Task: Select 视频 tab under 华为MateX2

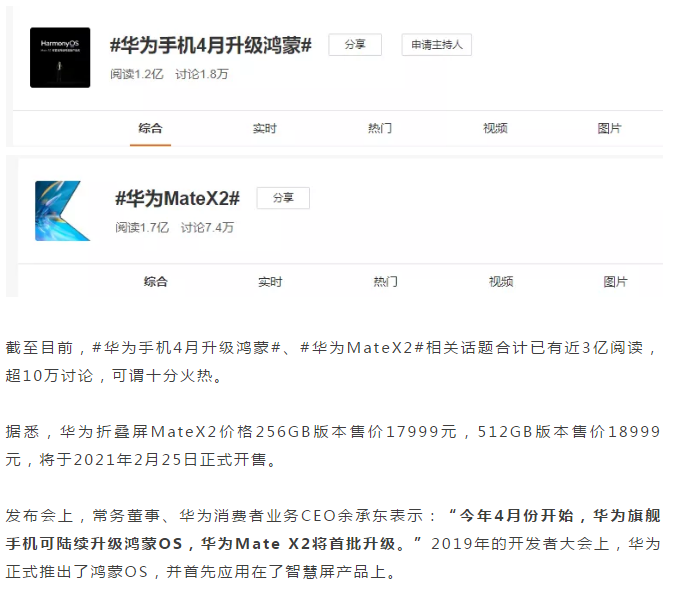Action: coord(501,282)
